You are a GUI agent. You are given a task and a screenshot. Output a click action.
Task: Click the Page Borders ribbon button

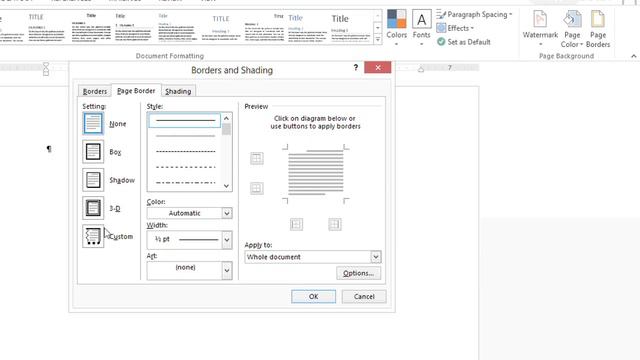tap(598, 28)
